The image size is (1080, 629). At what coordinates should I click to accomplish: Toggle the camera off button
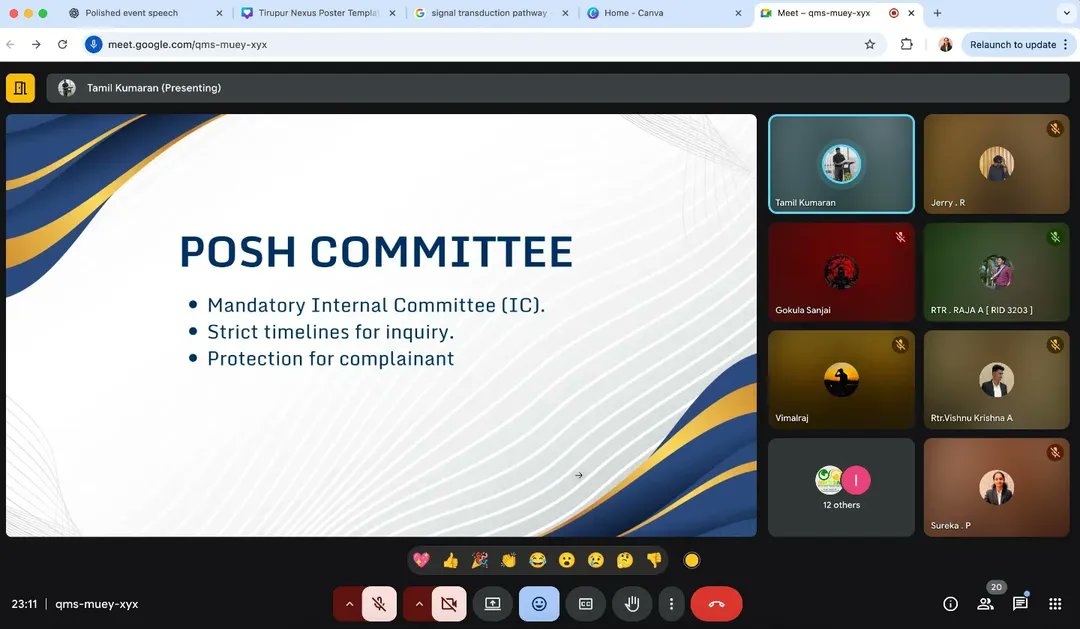449,604
